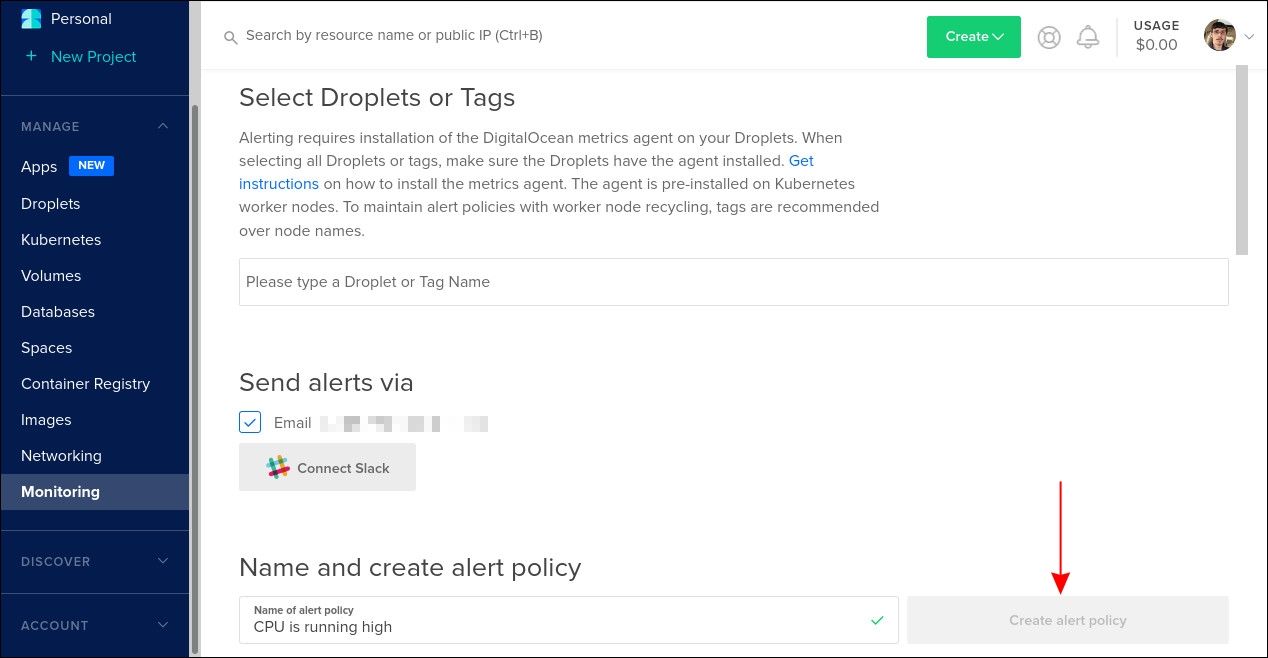
Task: Click the Droplet or Tag name field
Action: tap(733, 281)
